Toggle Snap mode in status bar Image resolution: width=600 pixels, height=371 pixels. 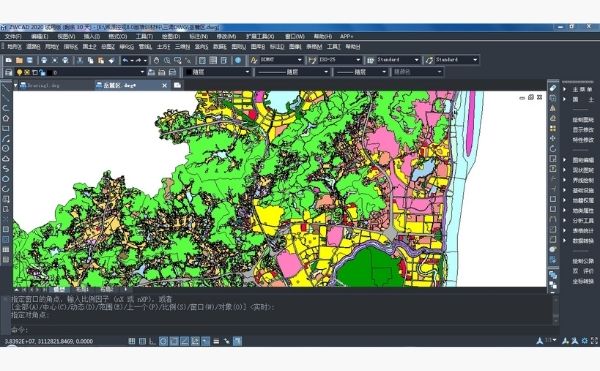click(x=132, y=341)
